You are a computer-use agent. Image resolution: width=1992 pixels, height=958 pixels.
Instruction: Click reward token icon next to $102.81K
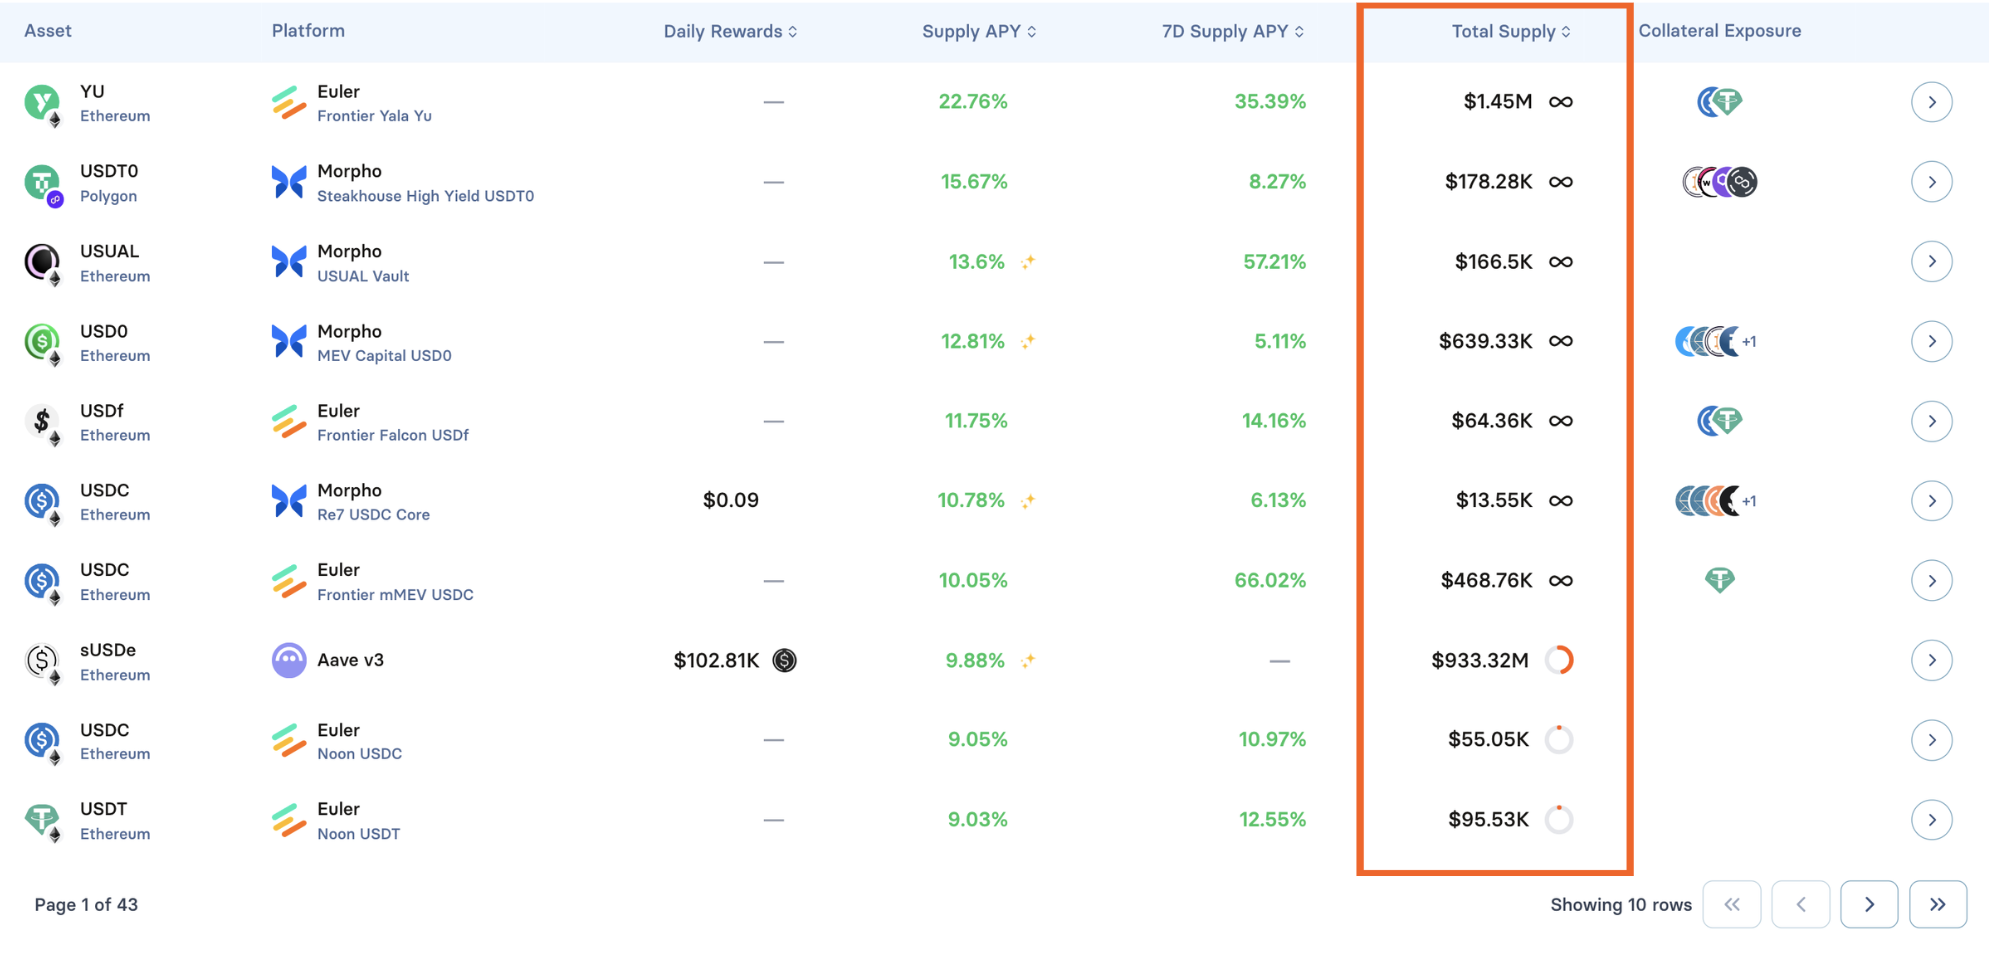[x=785, y=660]
